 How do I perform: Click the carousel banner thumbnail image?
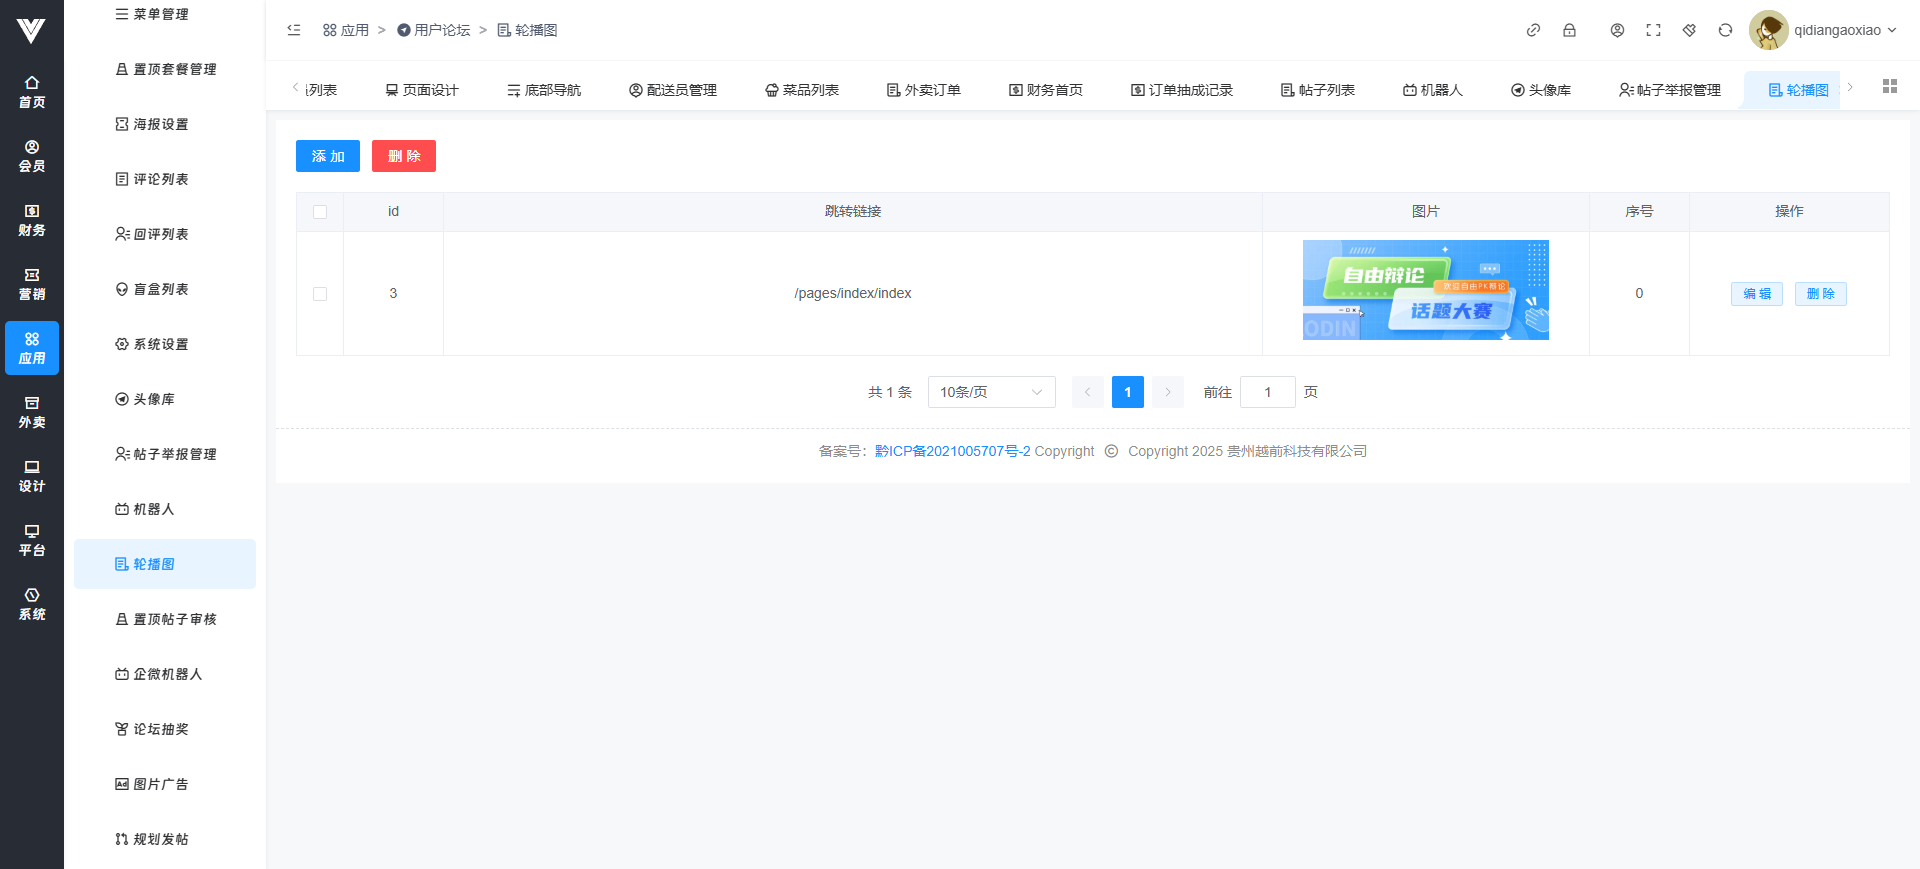click(1425, 290)
